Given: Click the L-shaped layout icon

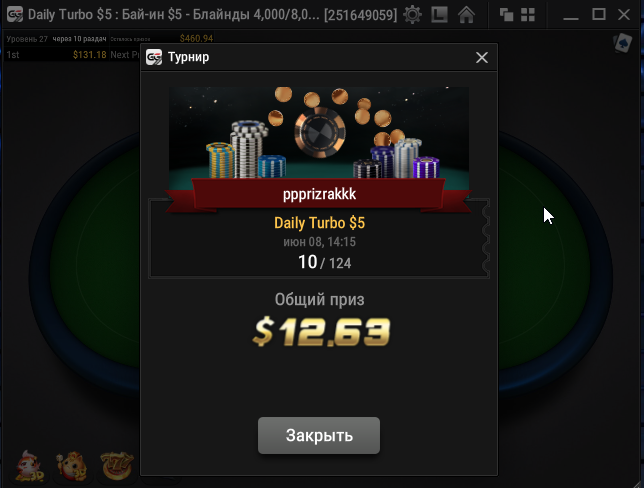Looking at the screenshot, I should tap(439, 15).
